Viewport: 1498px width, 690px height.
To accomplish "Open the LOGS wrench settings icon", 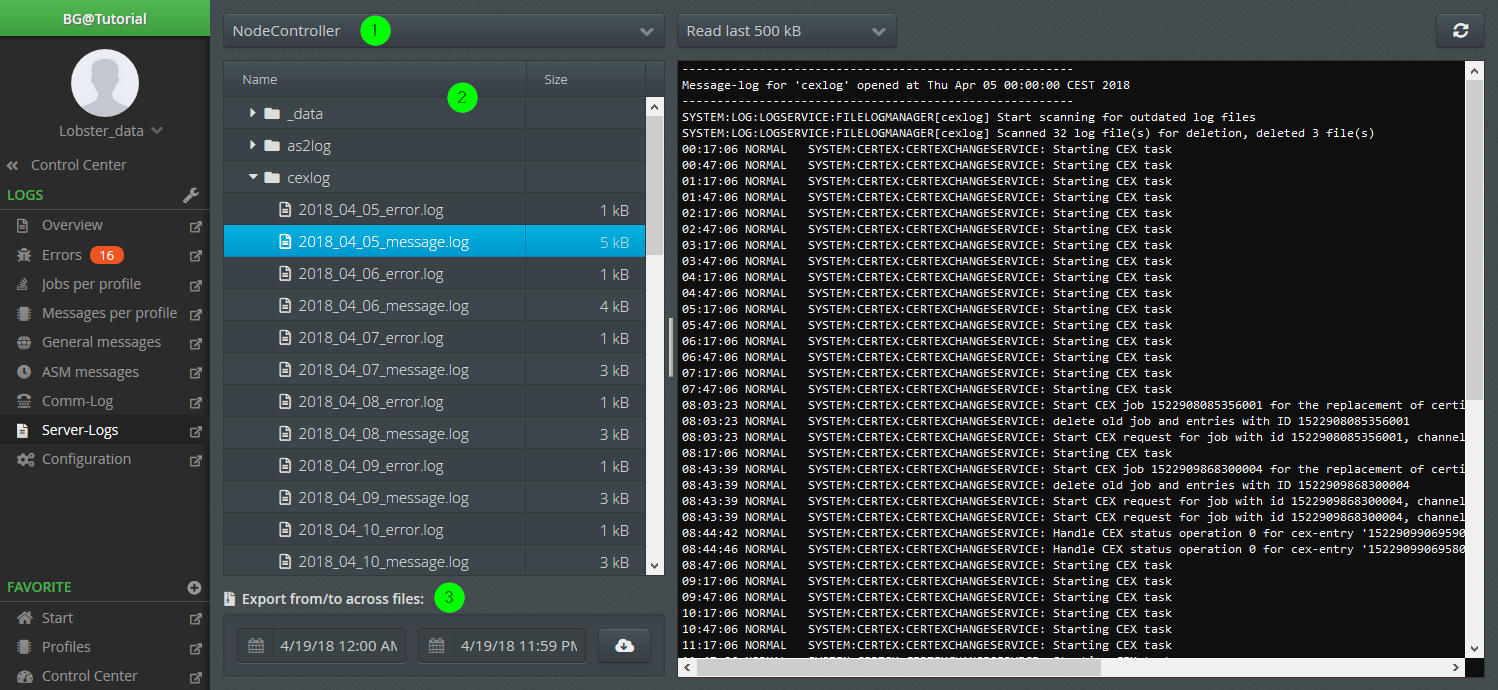I will coord(192,195).
